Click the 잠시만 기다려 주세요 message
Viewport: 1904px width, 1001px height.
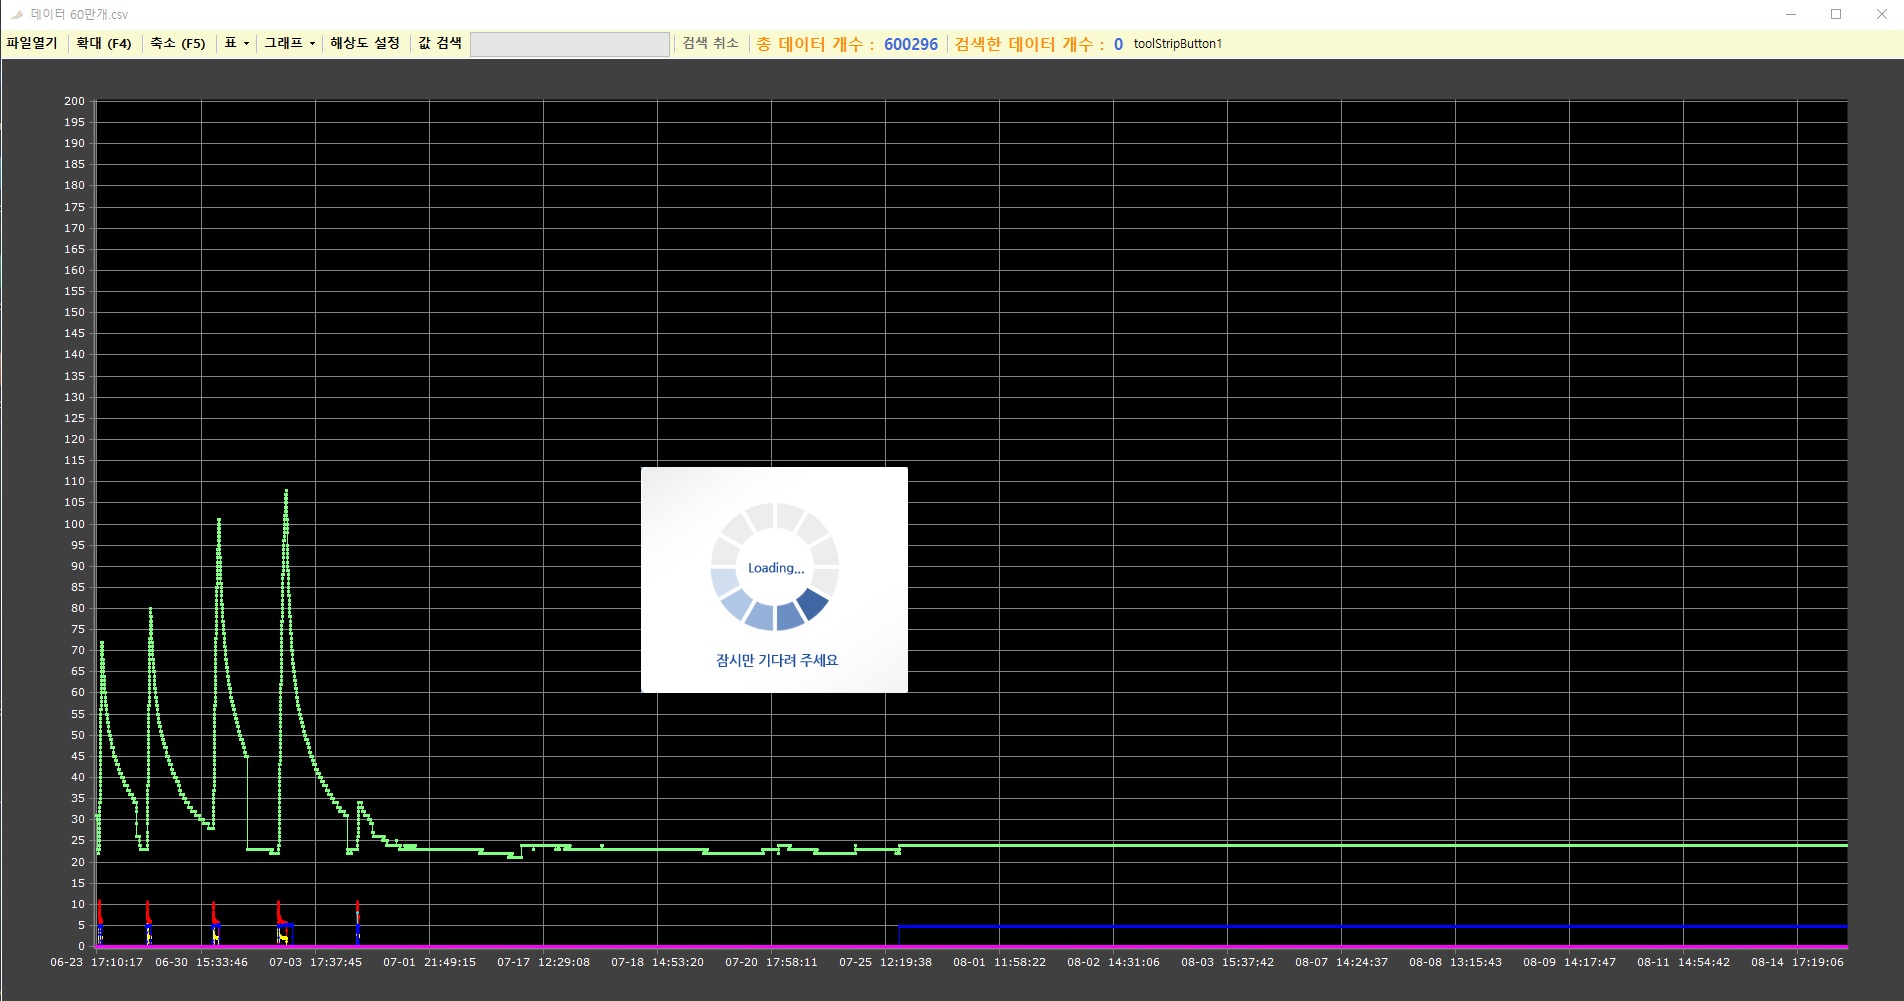(777, 660)
